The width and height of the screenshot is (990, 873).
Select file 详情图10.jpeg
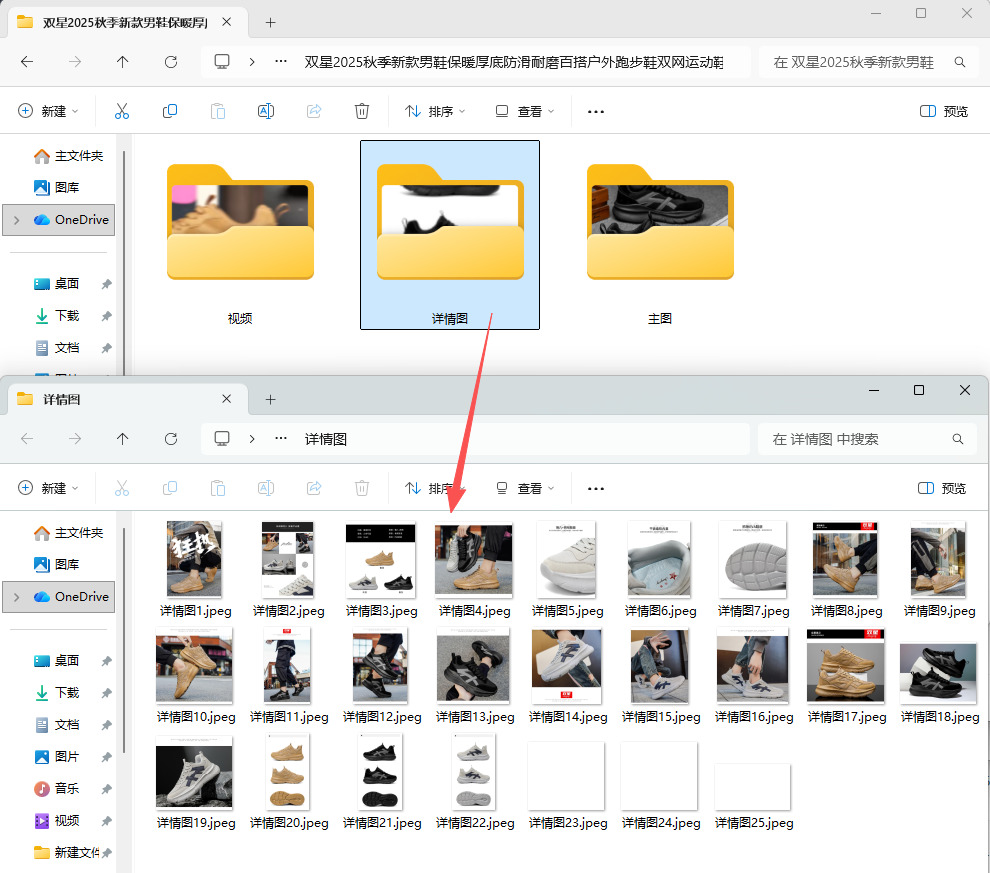click(x=195, y=675)
